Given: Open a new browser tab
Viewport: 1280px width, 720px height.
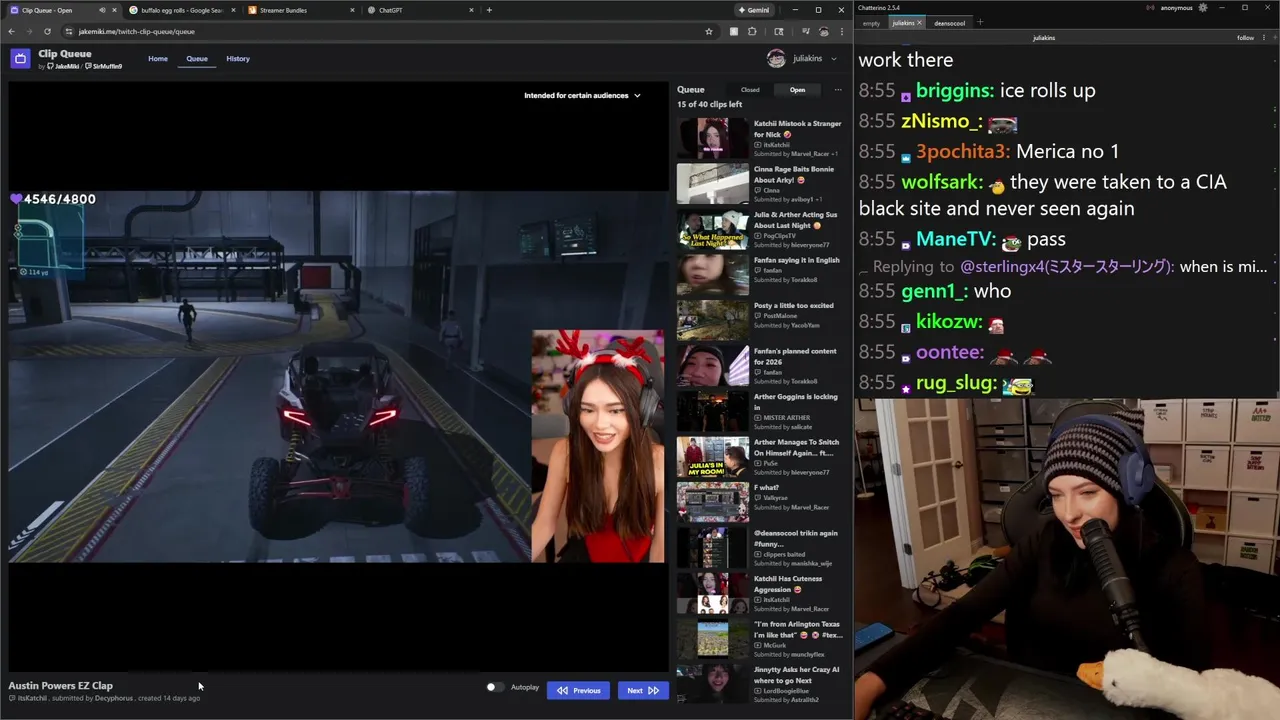Looking at the screenshot, I should (x=489, y=10).
